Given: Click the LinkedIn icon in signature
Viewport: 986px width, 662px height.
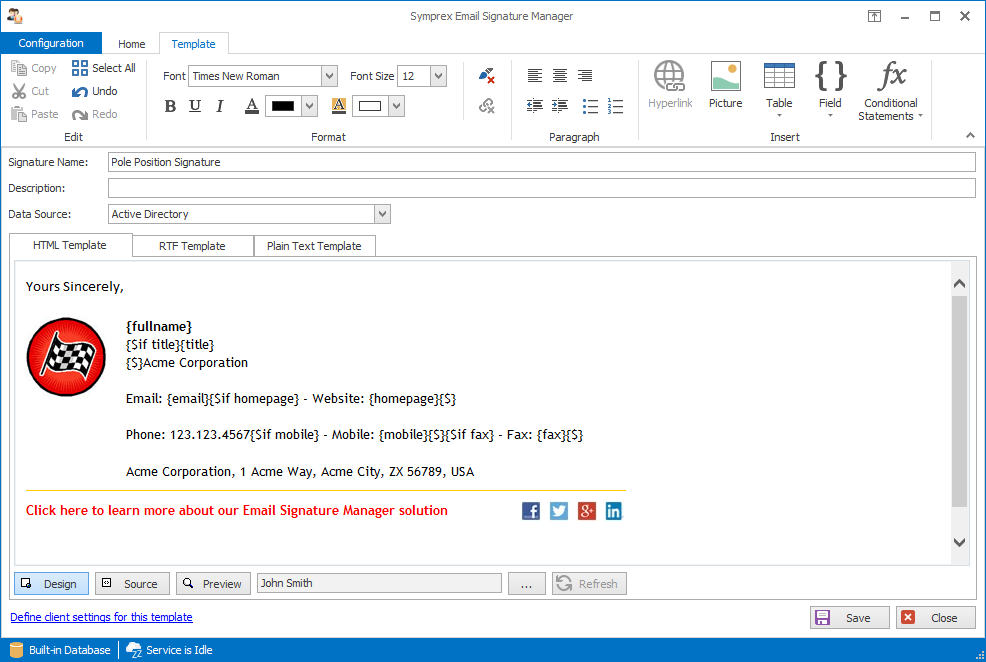Looking at the screenshot, I should click(x=614, y=511).
